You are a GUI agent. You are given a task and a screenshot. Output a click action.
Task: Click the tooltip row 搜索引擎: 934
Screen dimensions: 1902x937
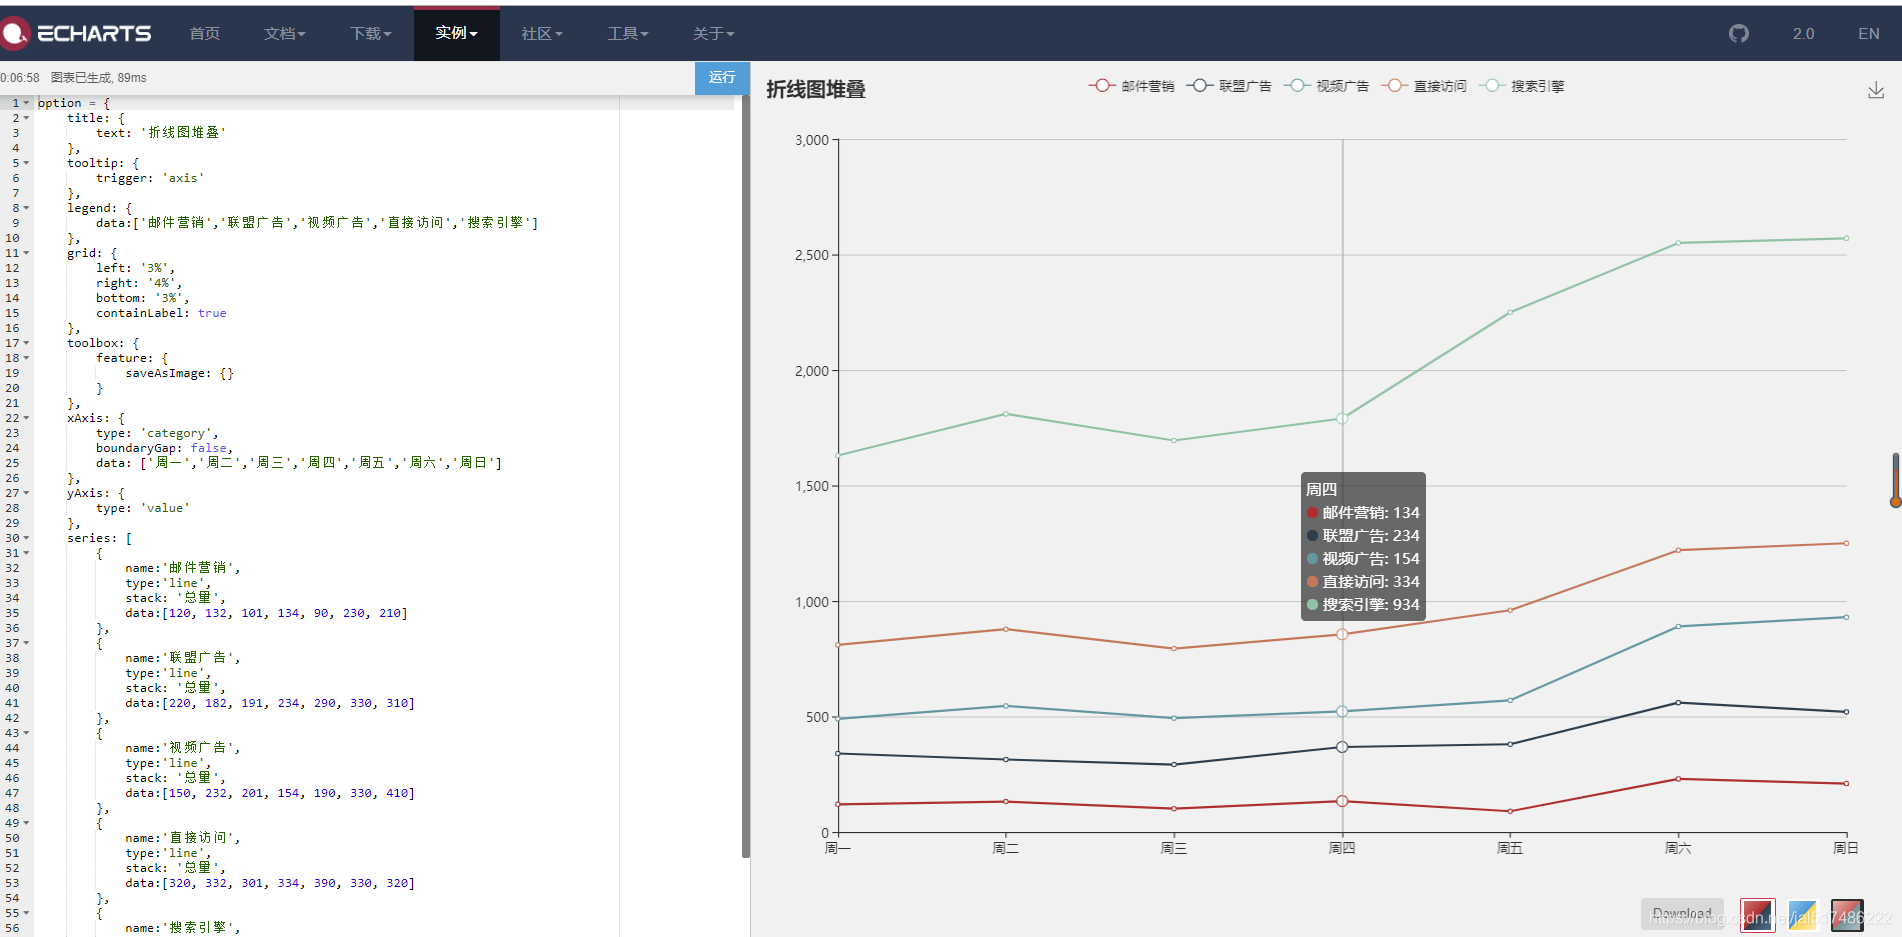1363,604
